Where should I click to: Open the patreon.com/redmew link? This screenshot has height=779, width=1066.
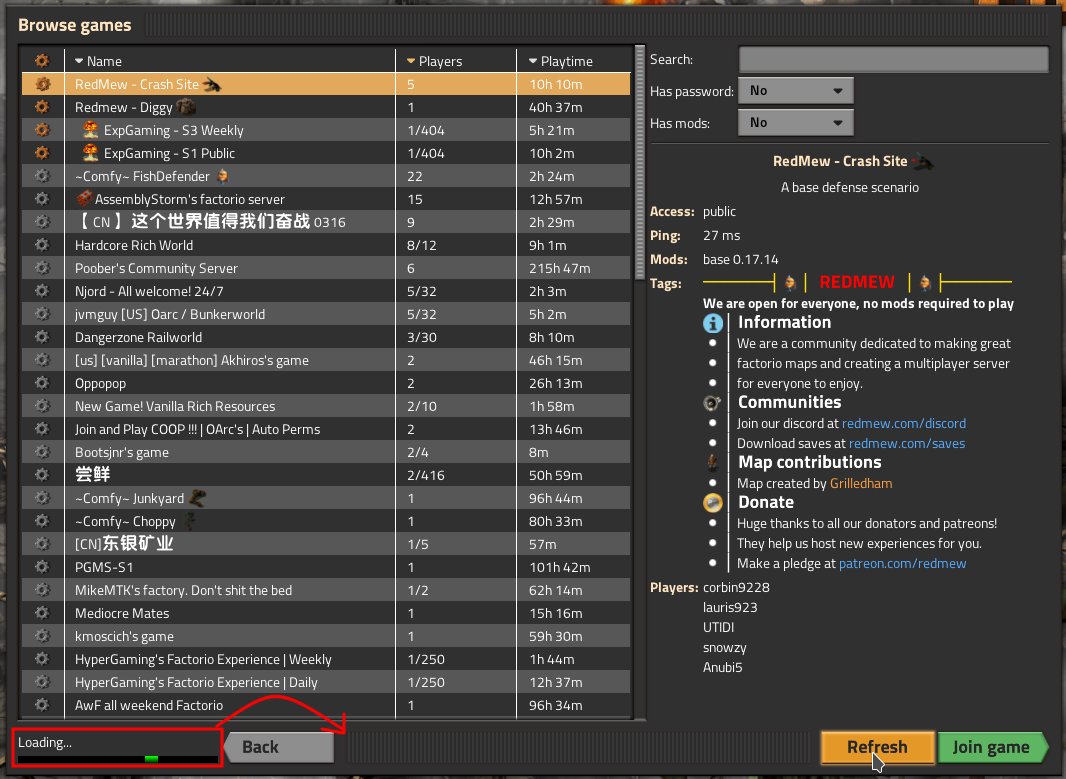pos(902,564)
